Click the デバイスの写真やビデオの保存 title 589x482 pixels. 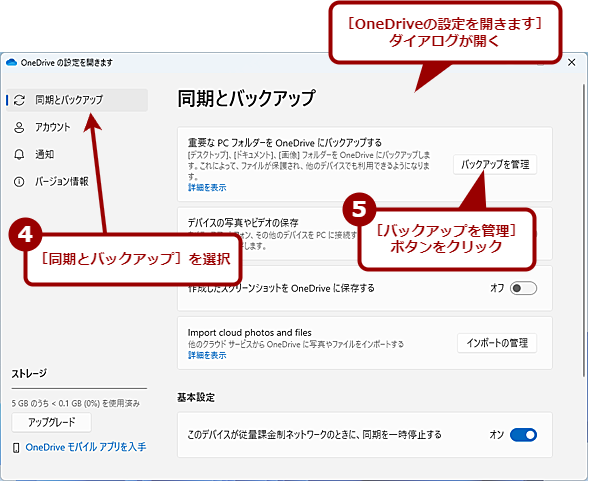[x=243, y=223]
